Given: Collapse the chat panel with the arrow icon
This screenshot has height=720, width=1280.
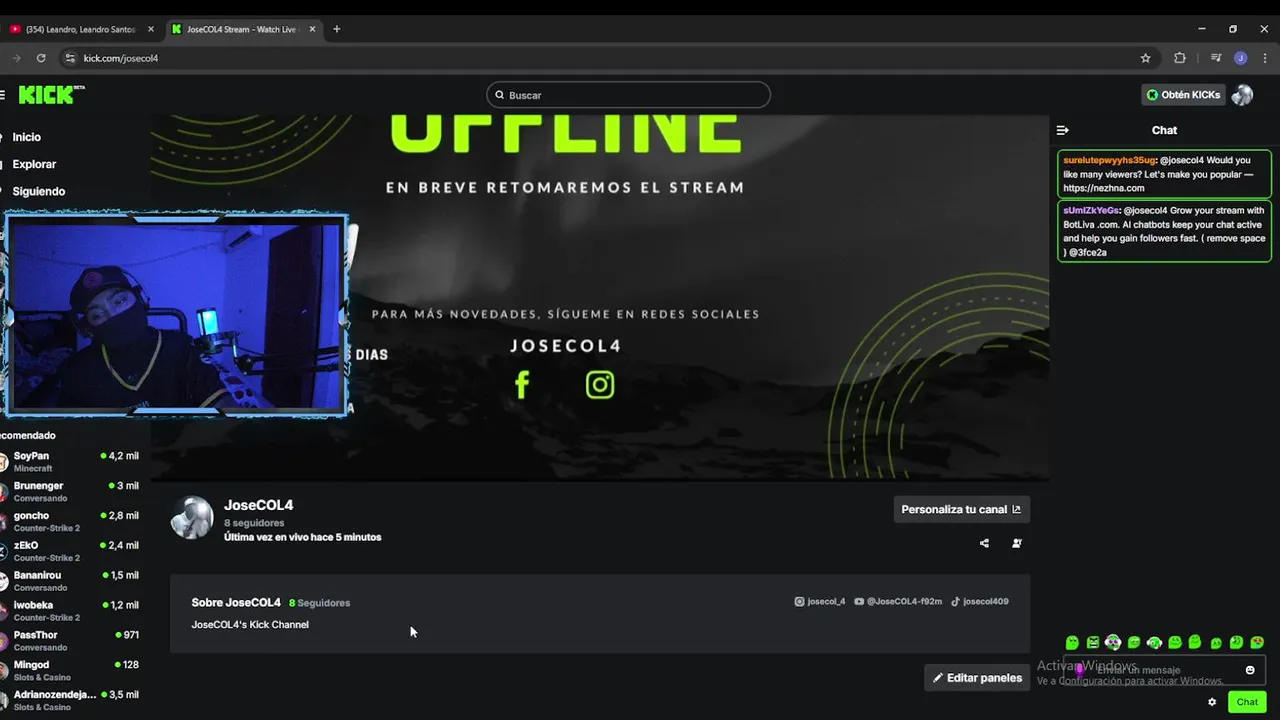Looking at the screenshot, I should pyautogui.click(x=1063, y=130).
